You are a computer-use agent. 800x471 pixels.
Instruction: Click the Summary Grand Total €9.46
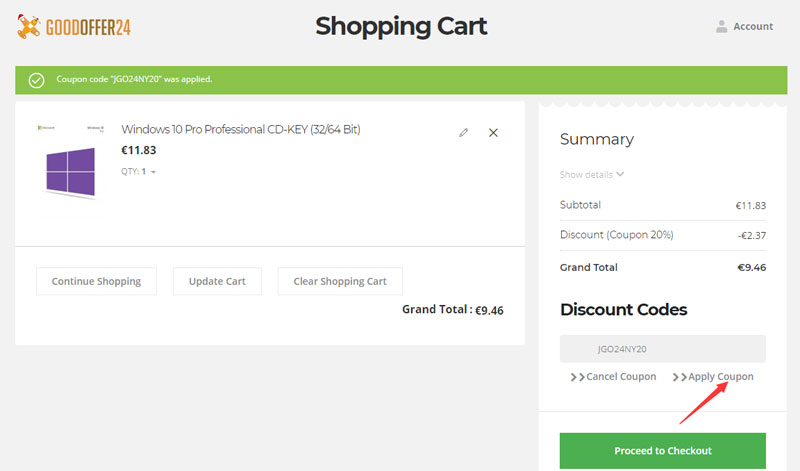[x=752, y=267]
